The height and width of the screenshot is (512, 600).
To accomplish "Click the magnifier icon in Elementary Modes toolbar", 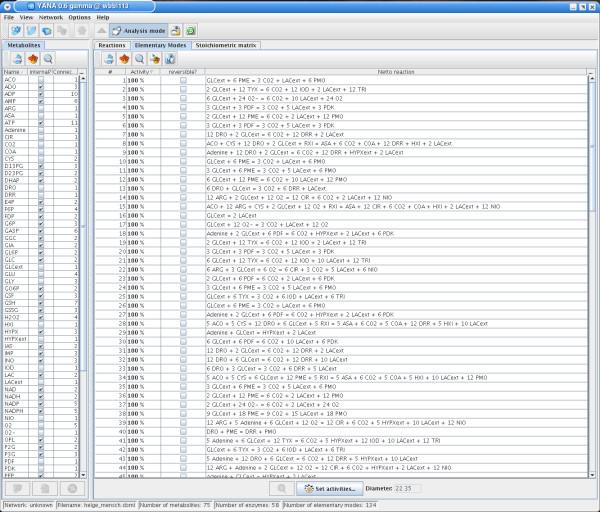I will [x=139, y=59].
